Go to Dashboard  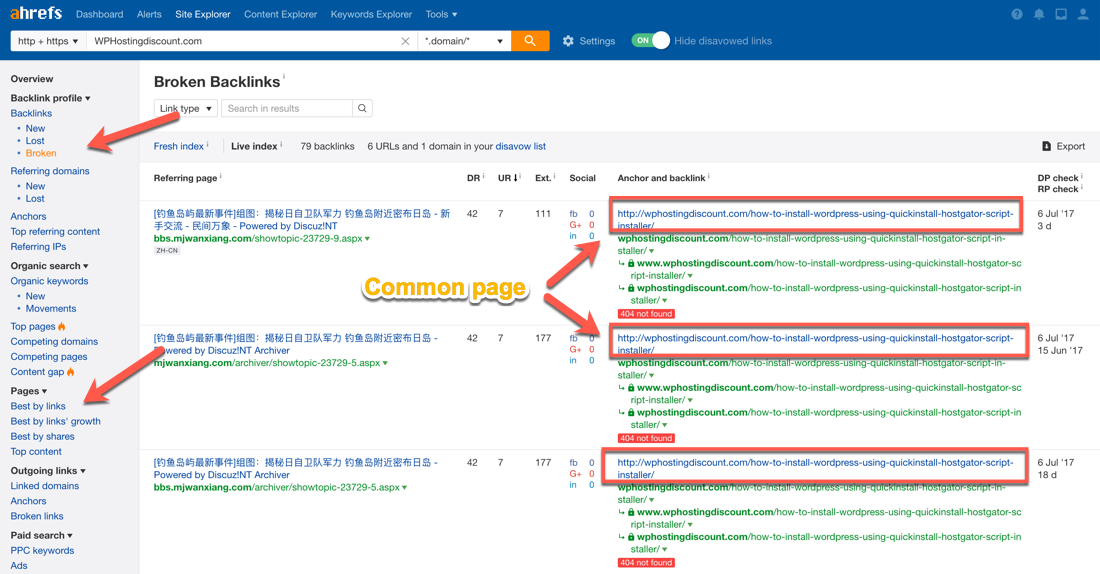tap(100, 14)
